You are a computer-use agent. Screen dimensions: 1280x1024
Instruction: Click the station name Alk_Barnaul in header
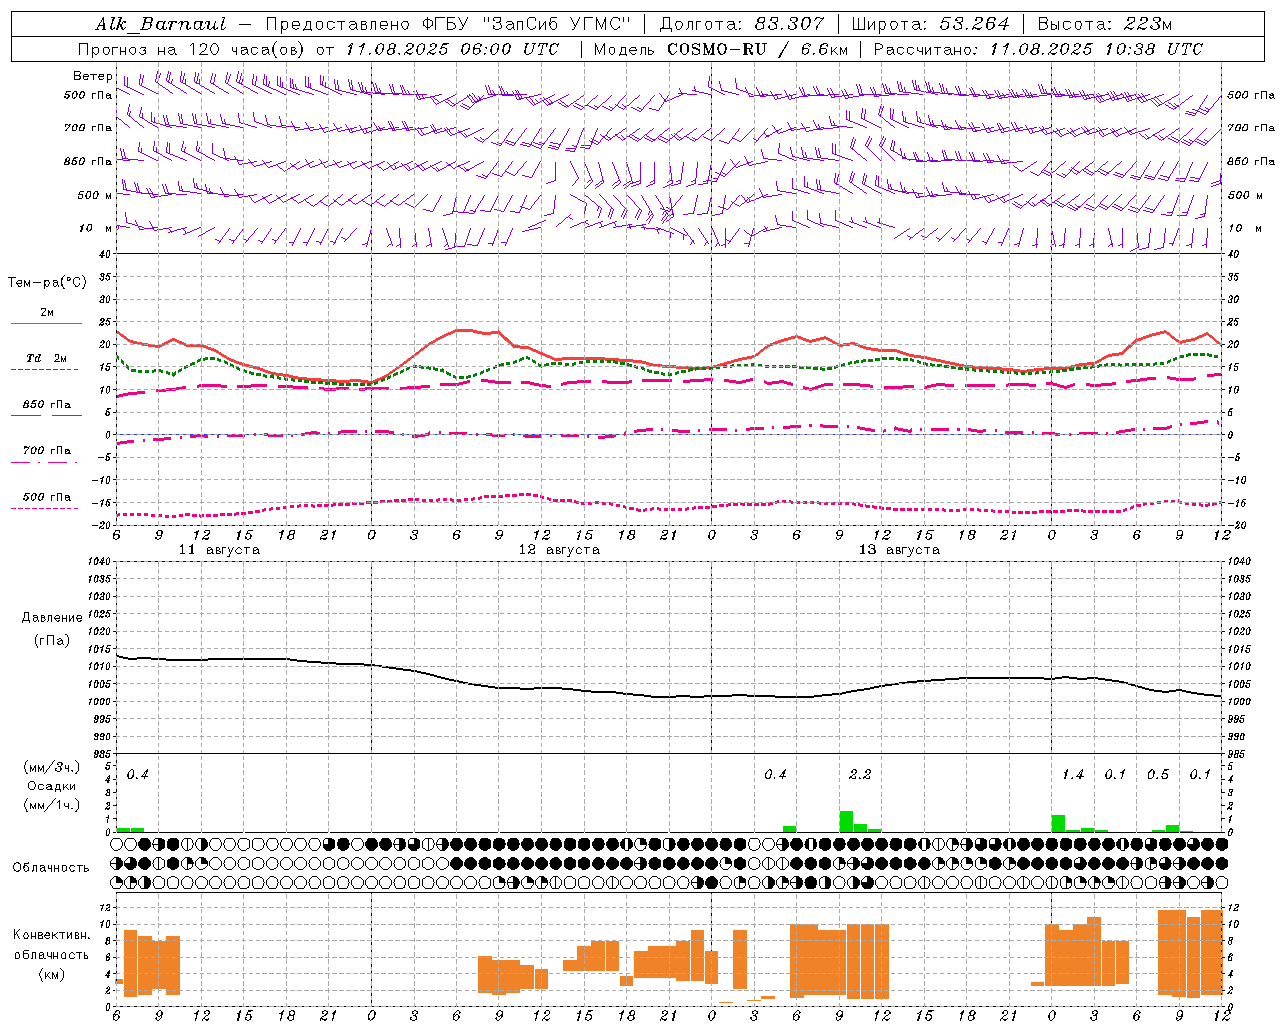click(x=161, y=24)
